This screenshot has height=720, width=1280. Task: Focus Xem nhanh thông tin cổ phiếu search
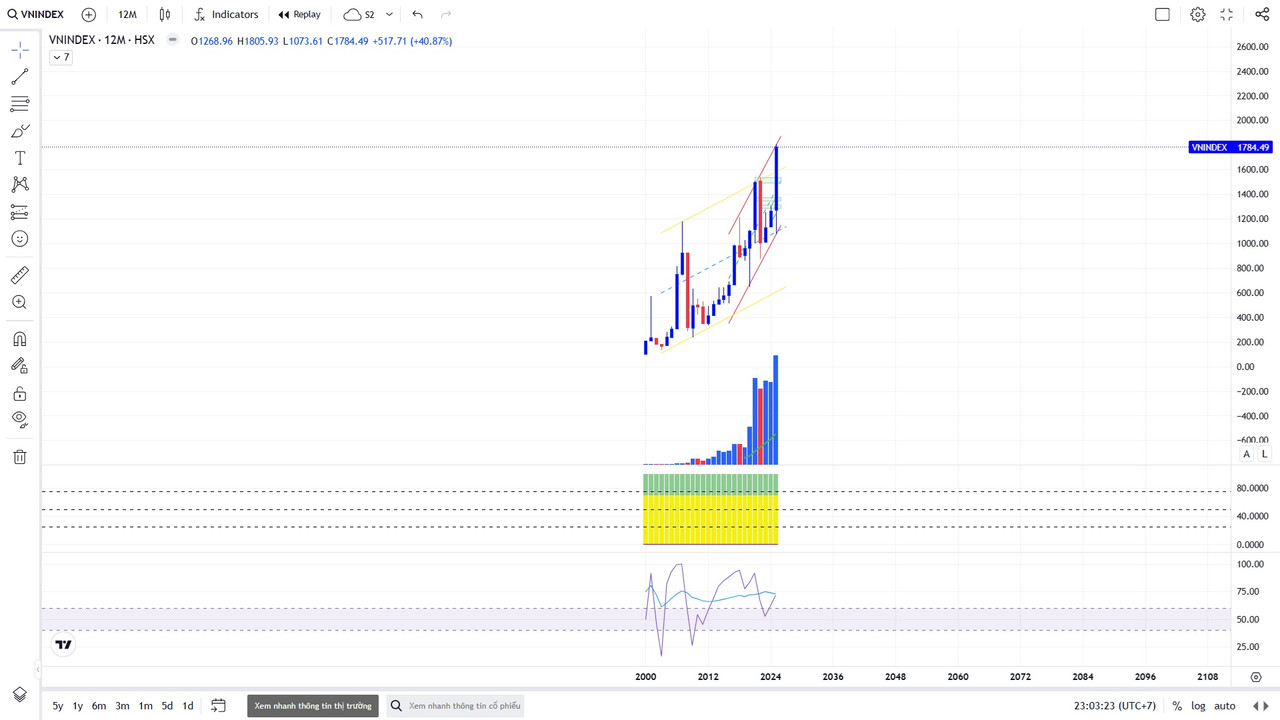(x=456, y=706)
